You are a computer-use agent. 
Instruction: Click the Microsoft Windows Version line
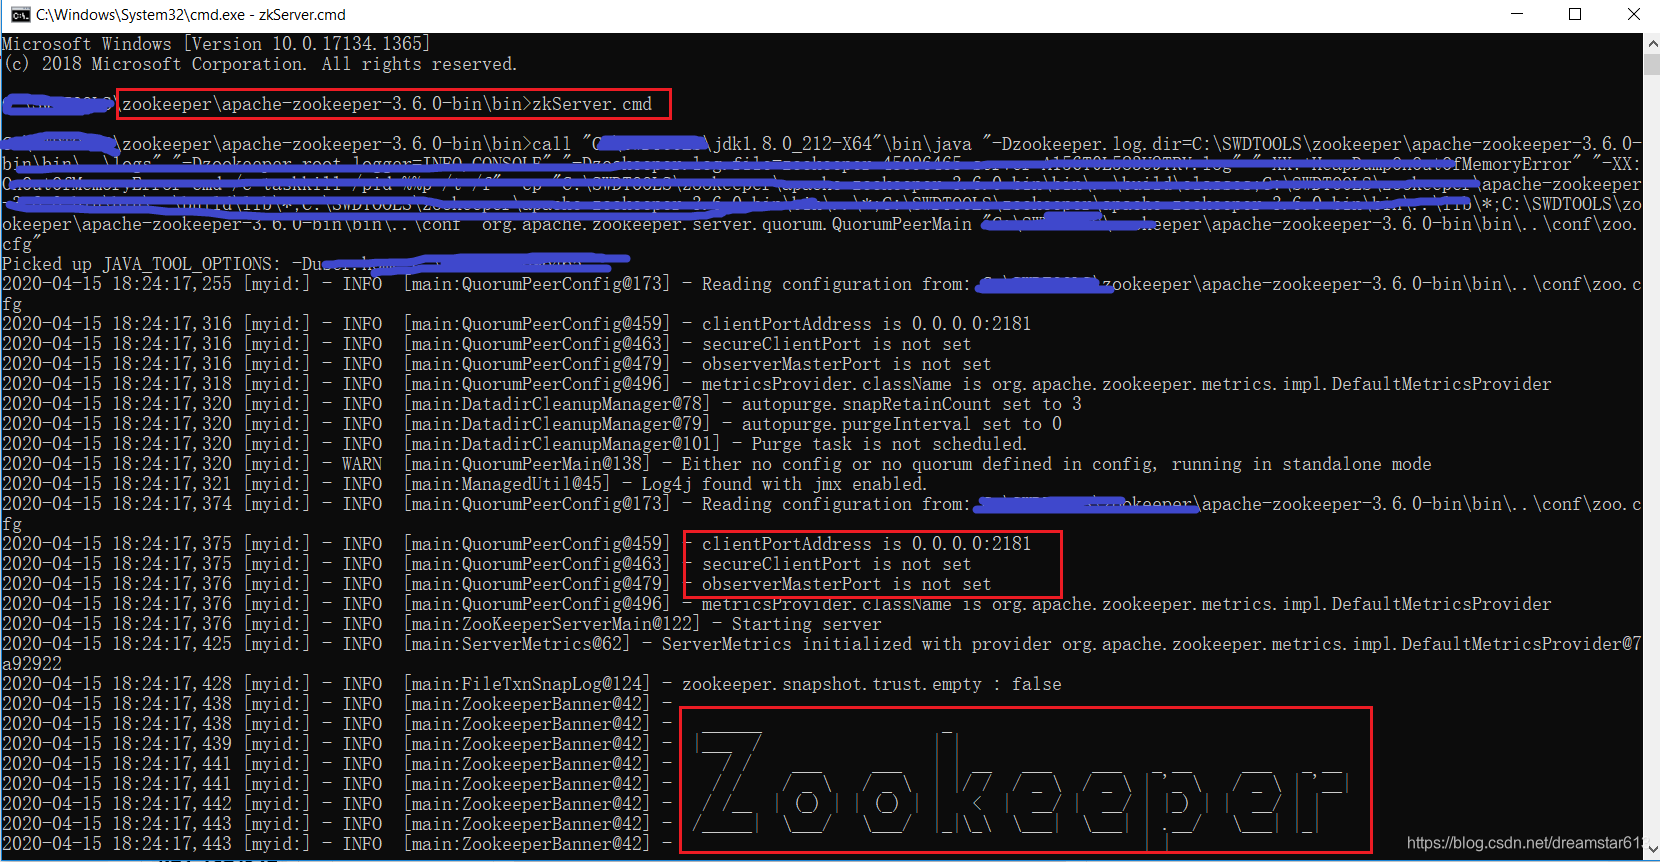(x=216, y=44)
